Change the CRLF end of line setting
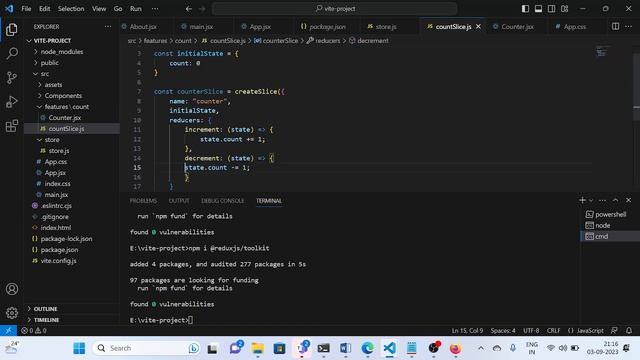This screenshot has height=360, width=640. click(553, 331)
